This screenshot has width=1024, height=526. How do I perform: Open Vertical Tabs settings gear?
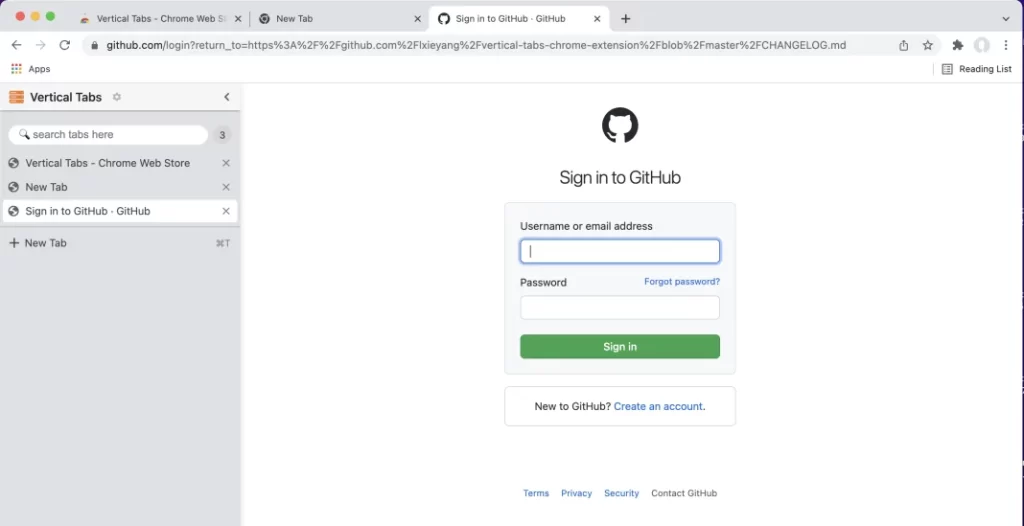(x=117, y=97)
